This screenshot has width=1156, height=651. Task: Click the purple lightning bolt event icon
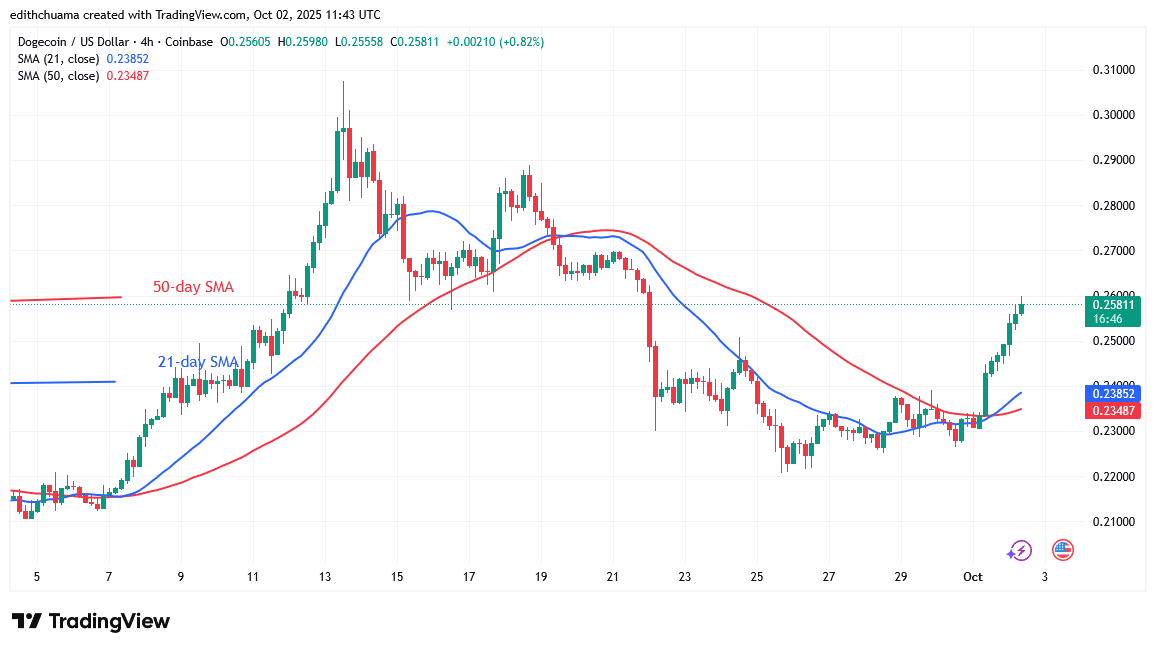point(1019,550)
